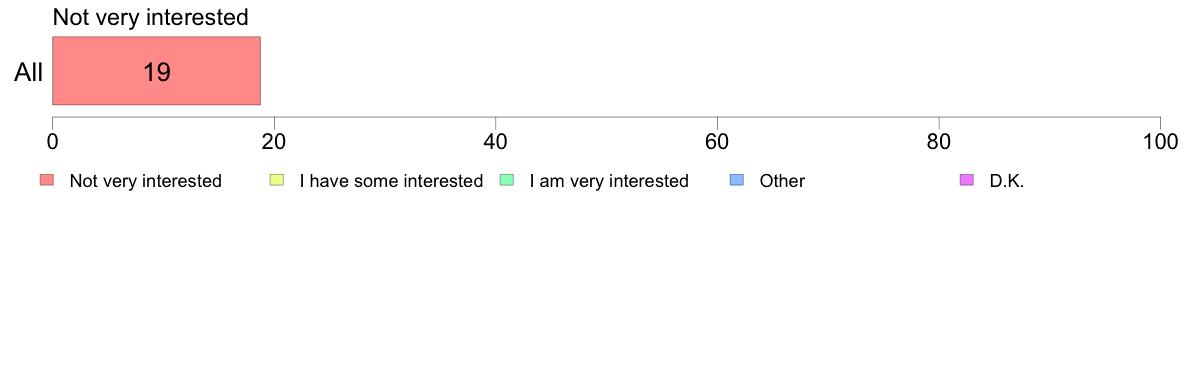Select the 'Other' legend label
The width and height of the screenshot is (1188, 368).
point(782,181)
